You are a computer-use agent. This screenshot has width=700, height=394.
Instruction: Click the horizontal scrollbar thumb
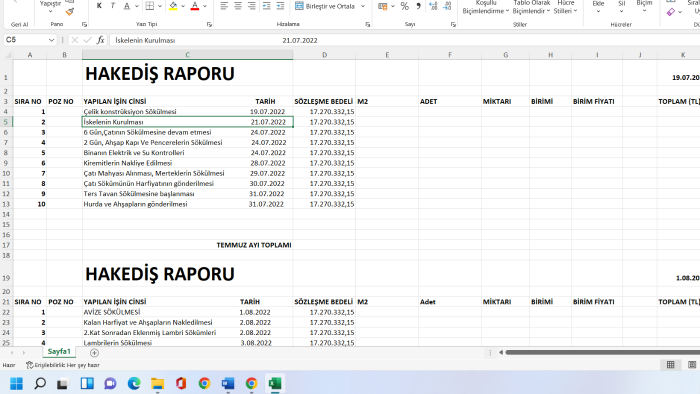603,353
